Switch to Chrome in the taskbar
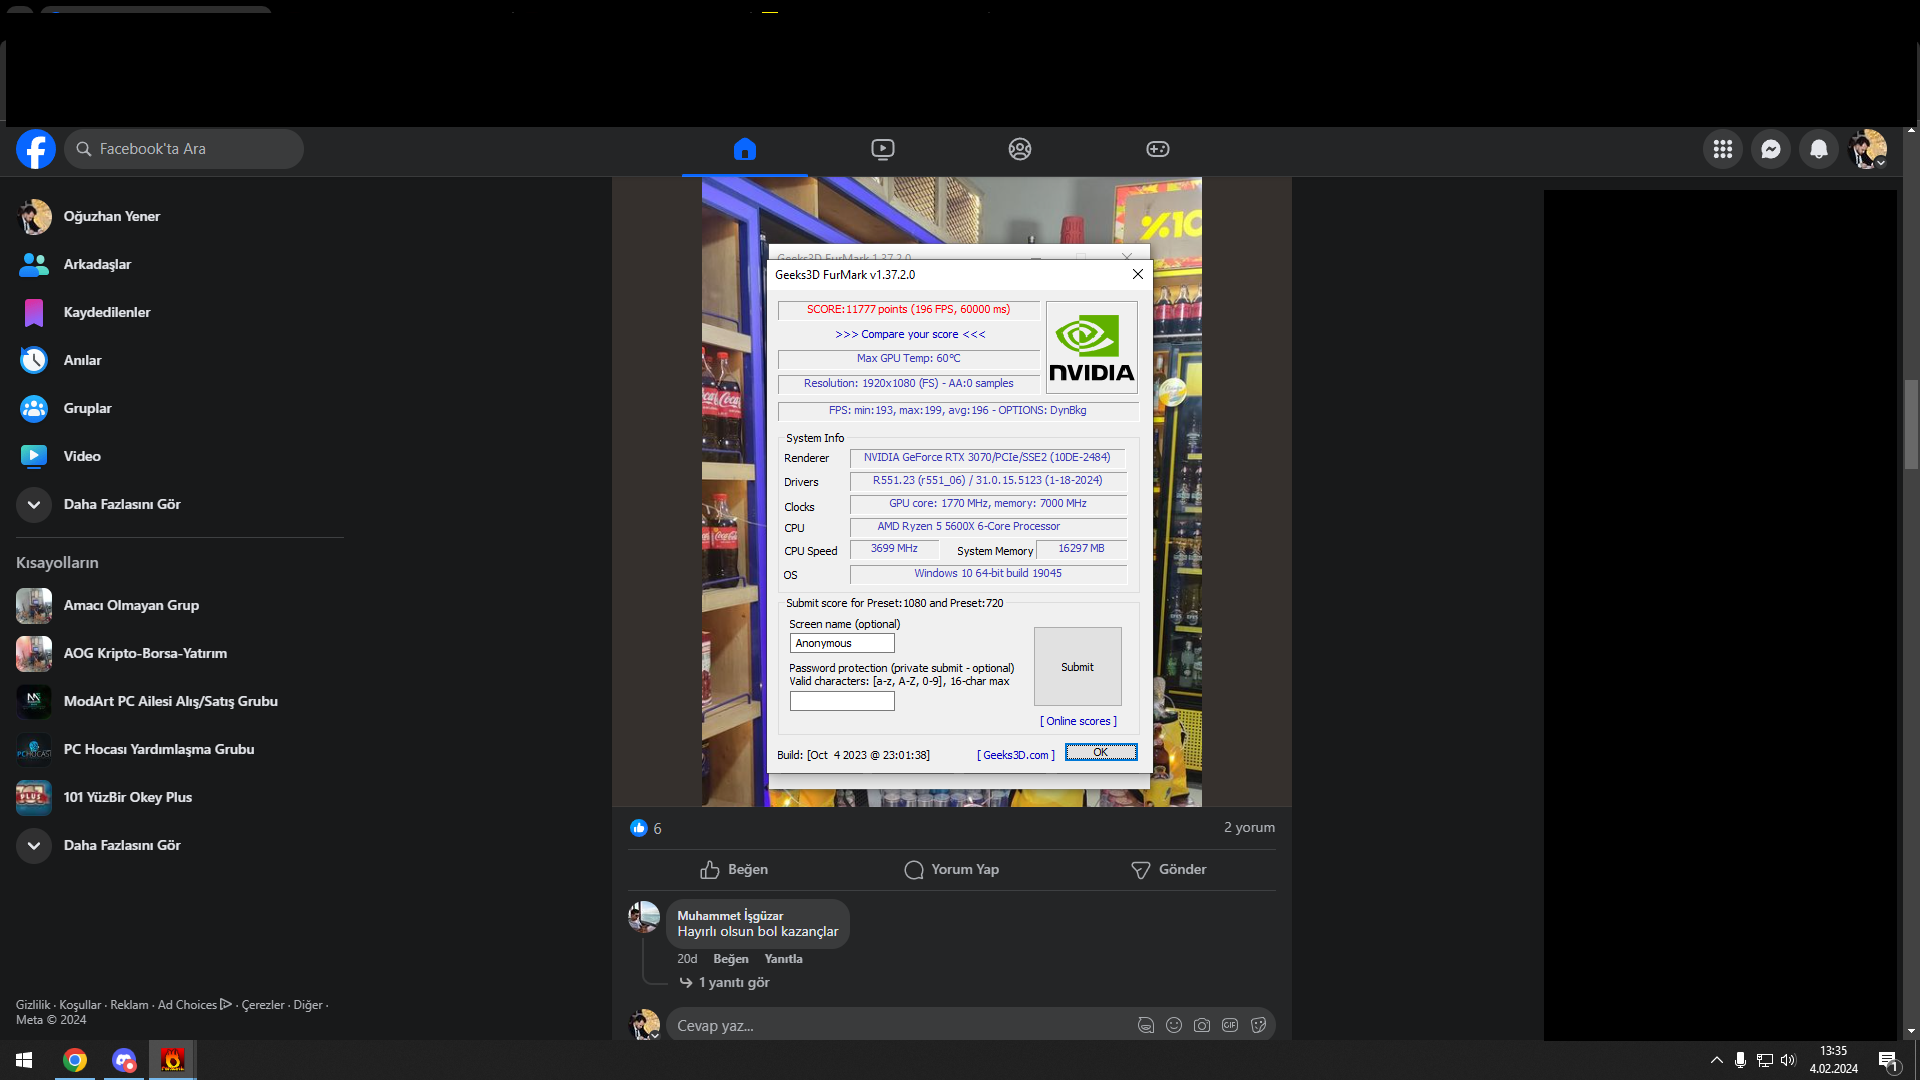Screen dimensions: 1920x1080 coord(75,1060)
